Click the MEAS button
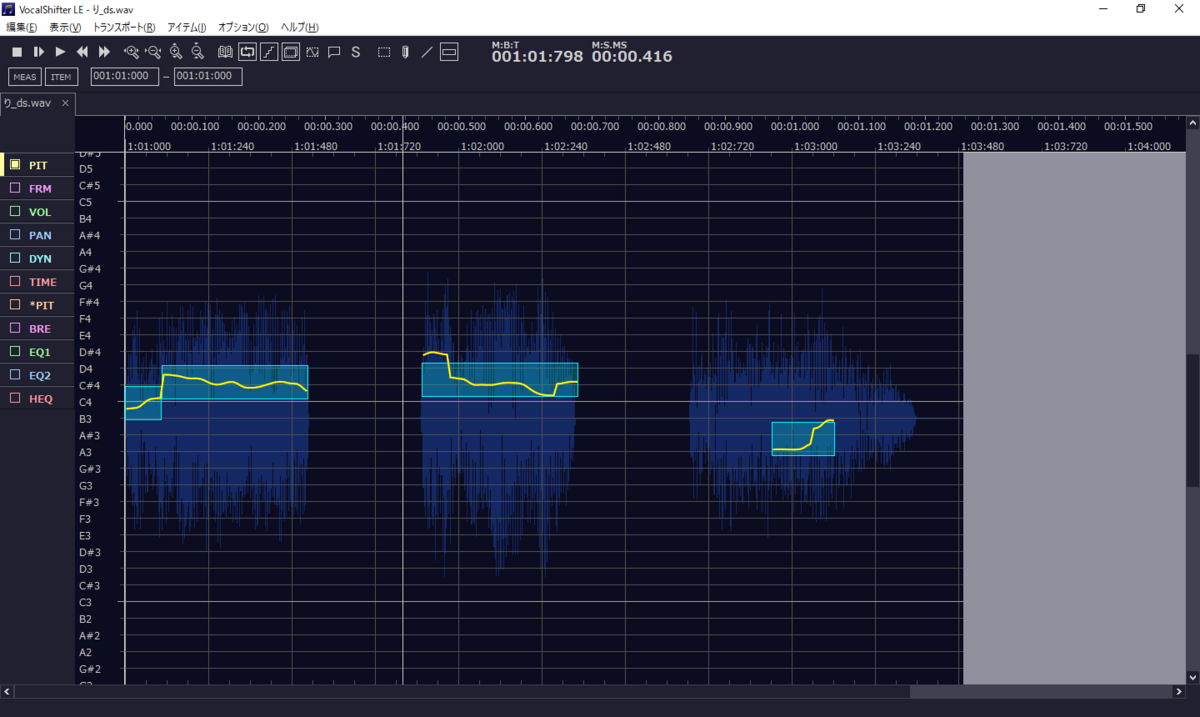The height and width of the screenshot is (717, 1200). pos(25,77)
